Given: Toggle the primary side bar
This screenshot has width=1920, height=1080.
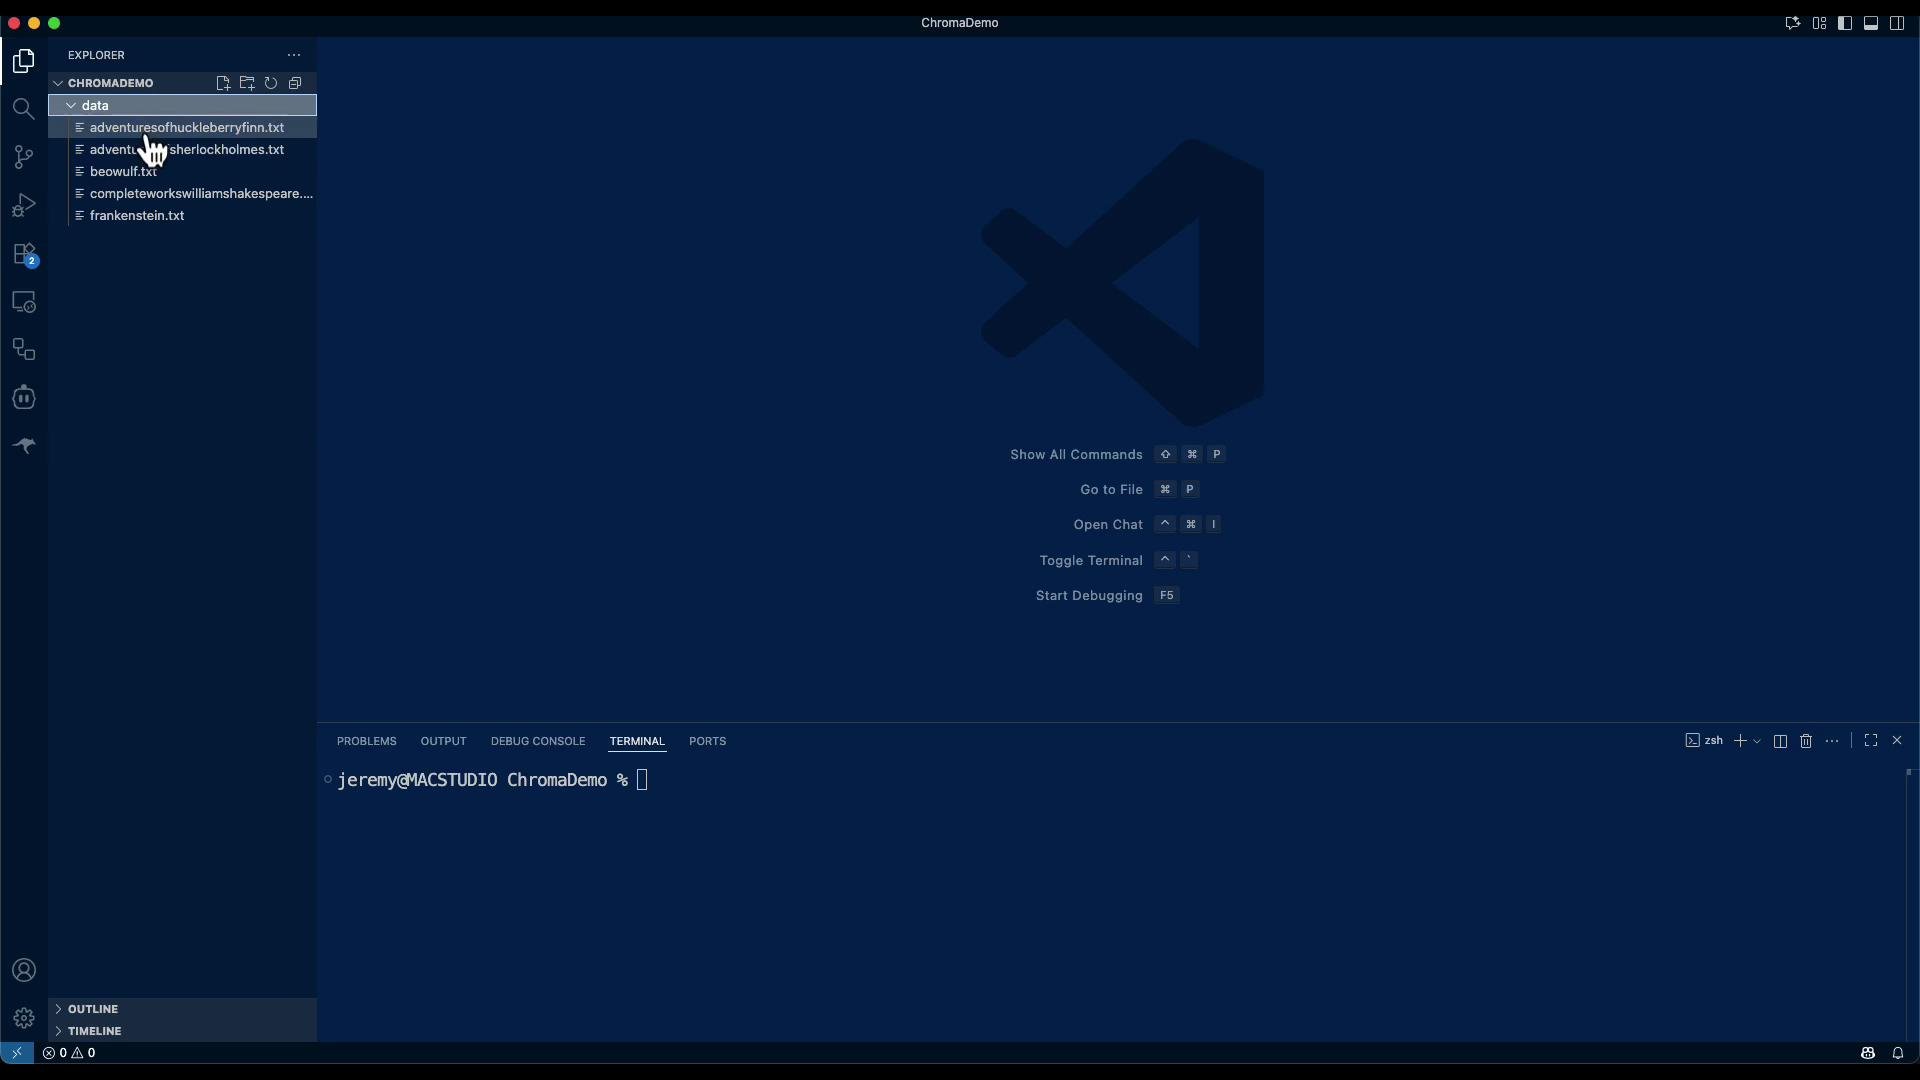Looking at the screenshot, I should pos(1845,23).
